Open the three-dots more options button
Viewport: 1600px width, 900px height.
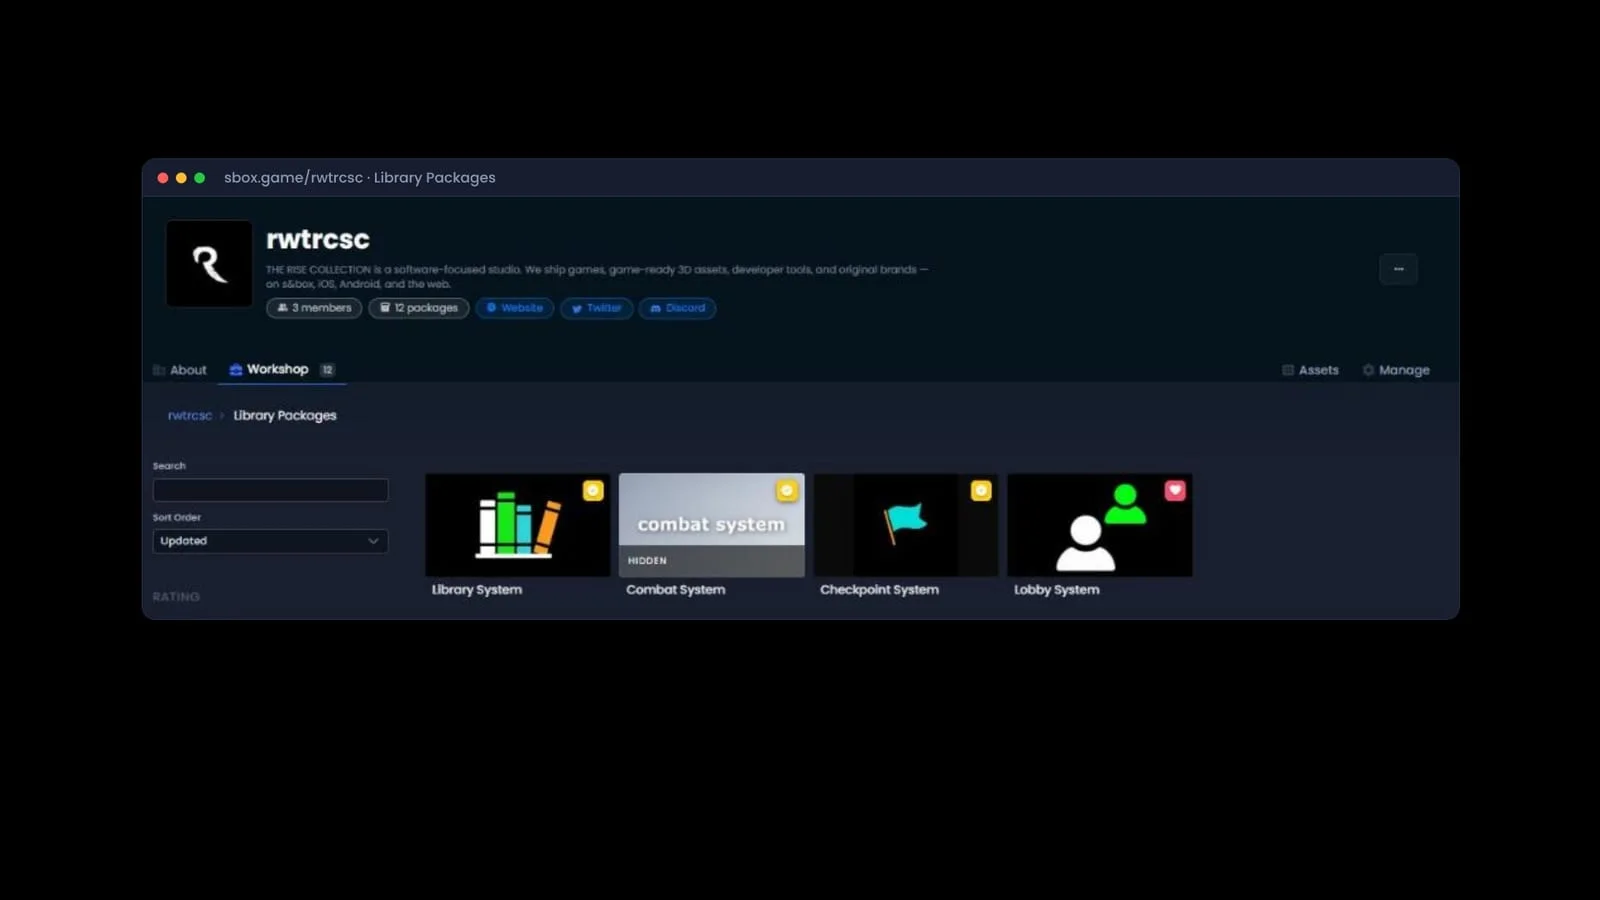[1398, 269]
